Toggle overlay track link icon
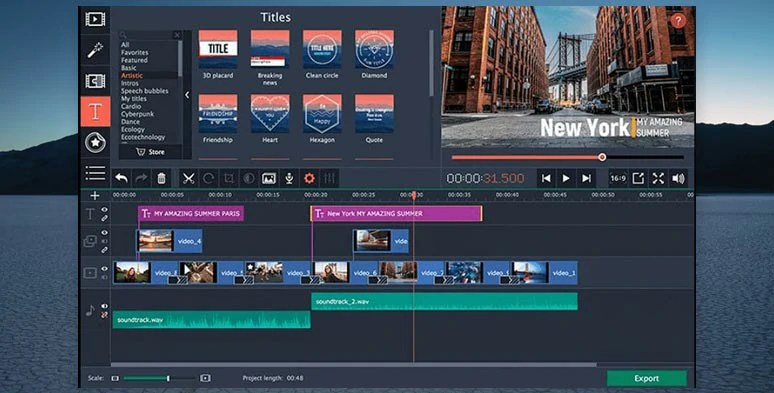This screenshot has width=774, height=393. point(104,250)
